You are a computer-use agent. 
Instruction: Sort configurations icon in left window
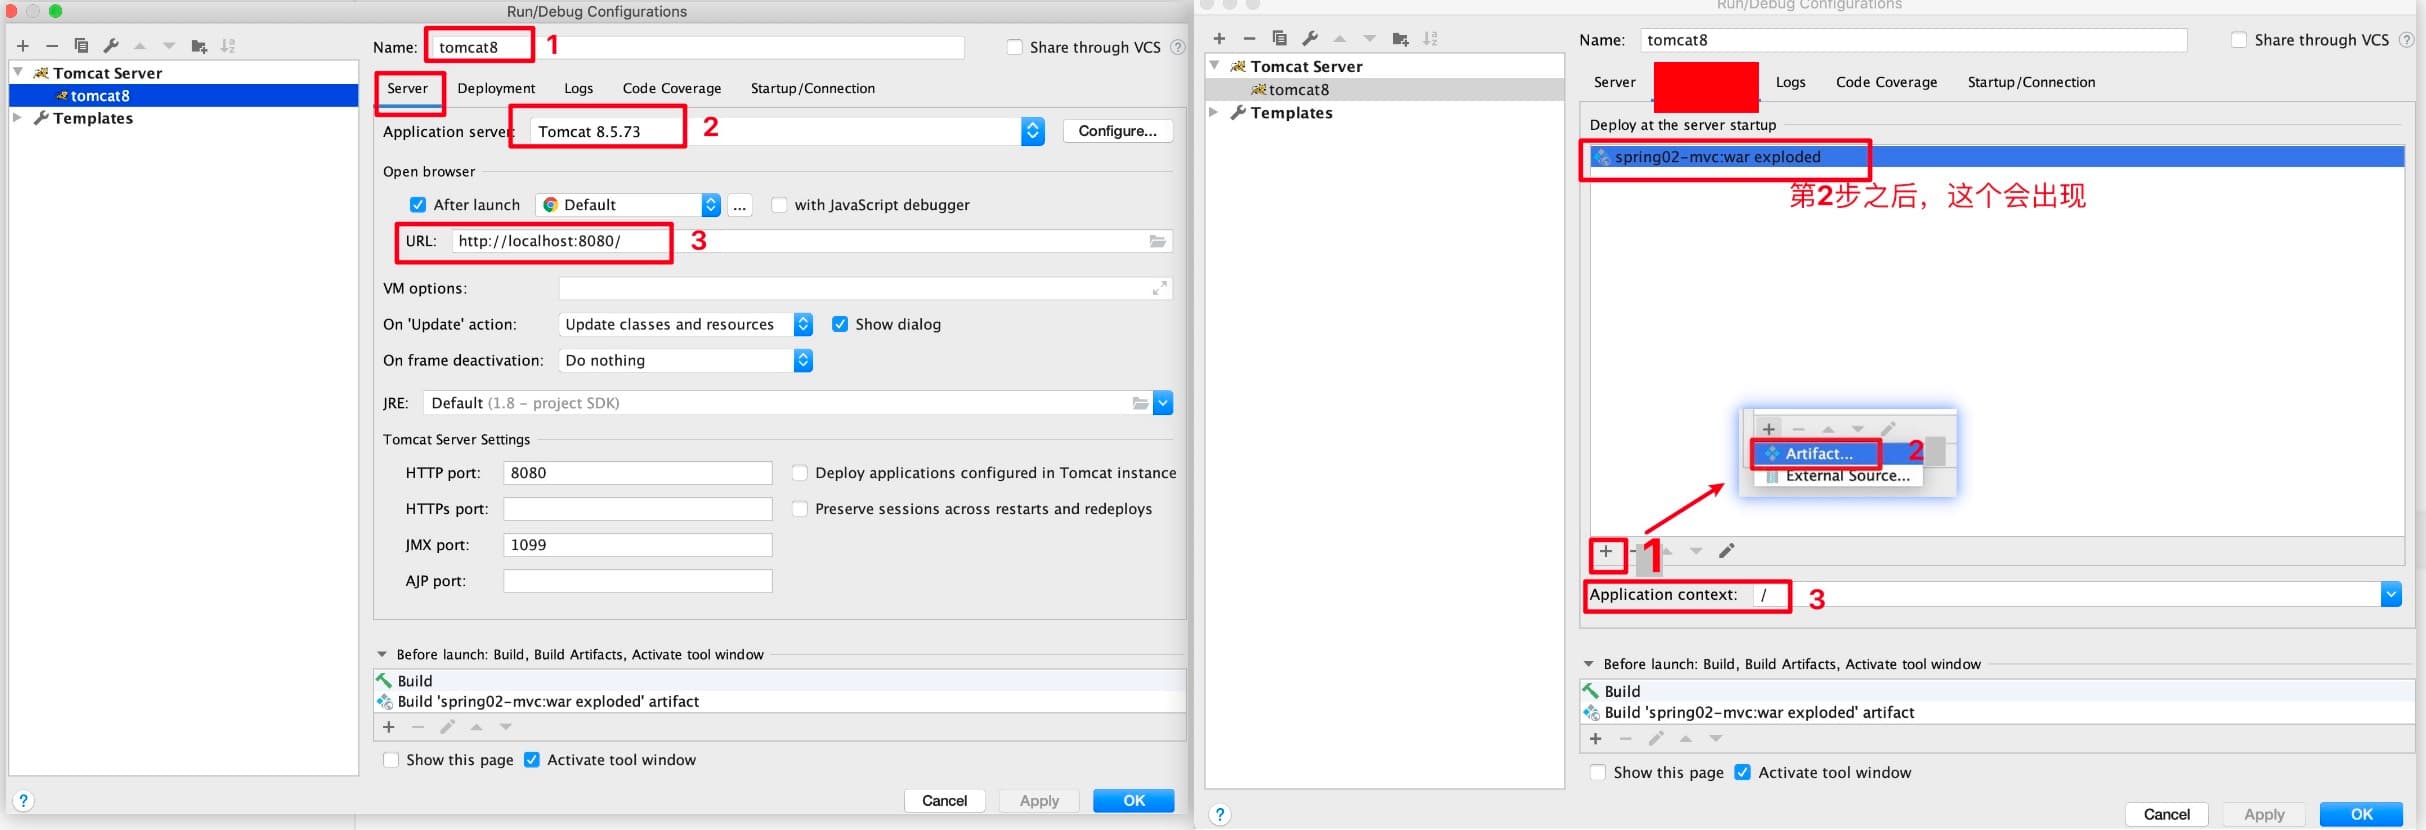click(x=228, y=46)
